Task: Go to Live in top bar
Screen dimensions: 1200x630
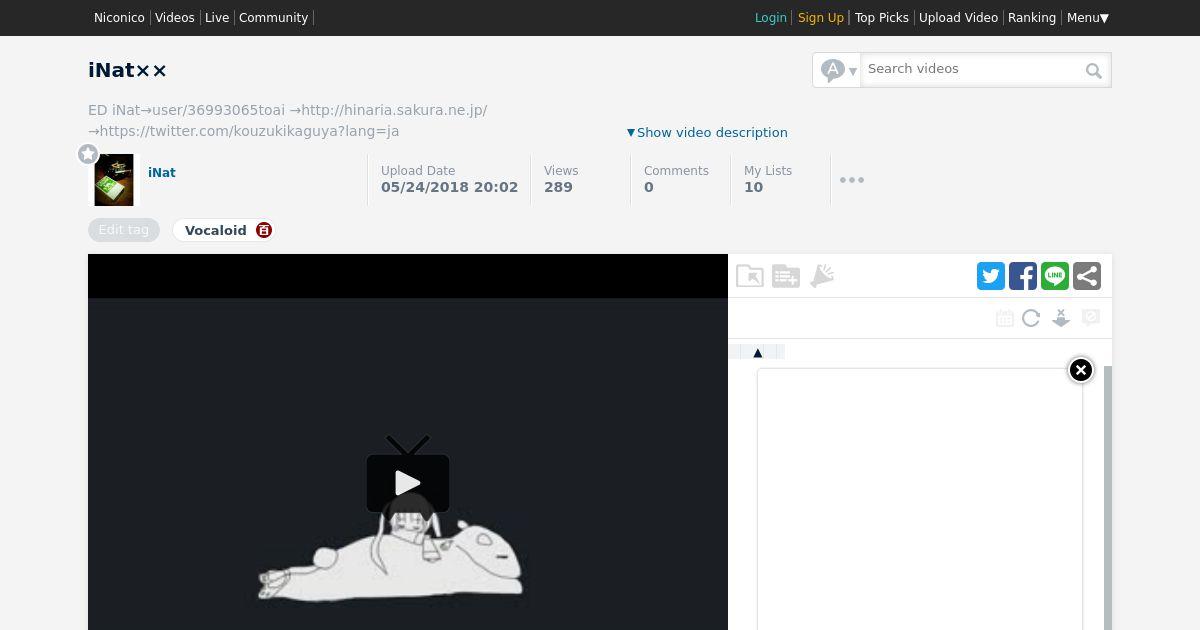Action: [x=217, y=18]
